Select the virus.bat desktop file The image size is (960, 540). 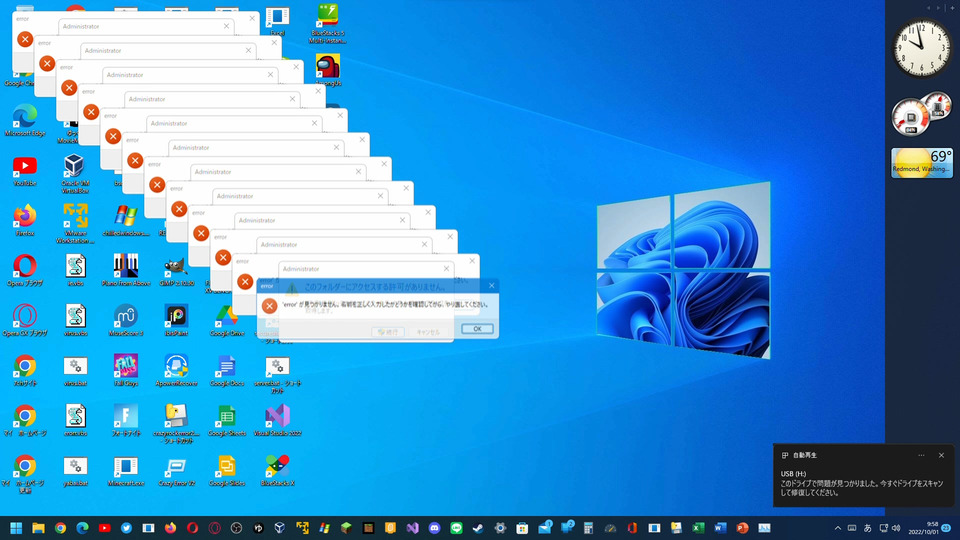click(x=75, y=370)
